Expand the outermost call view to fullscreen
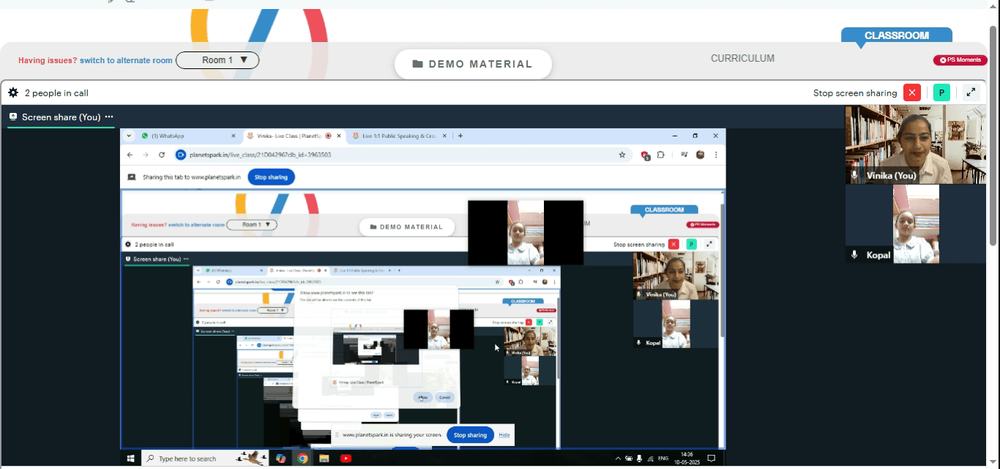The width and height of the screenshot is (1000, 469). click(x=971, y=93)
